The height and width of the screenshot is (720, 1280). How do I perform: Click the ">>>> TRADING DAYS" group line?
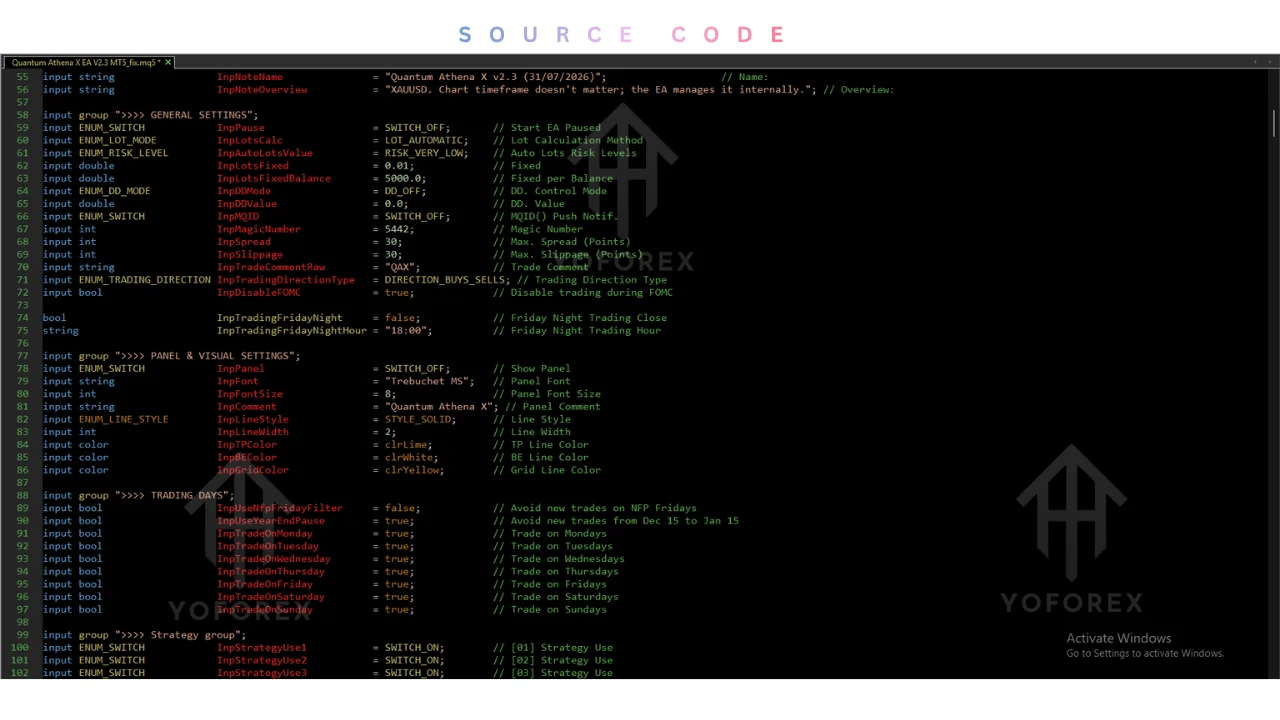(x=138, y=496)
